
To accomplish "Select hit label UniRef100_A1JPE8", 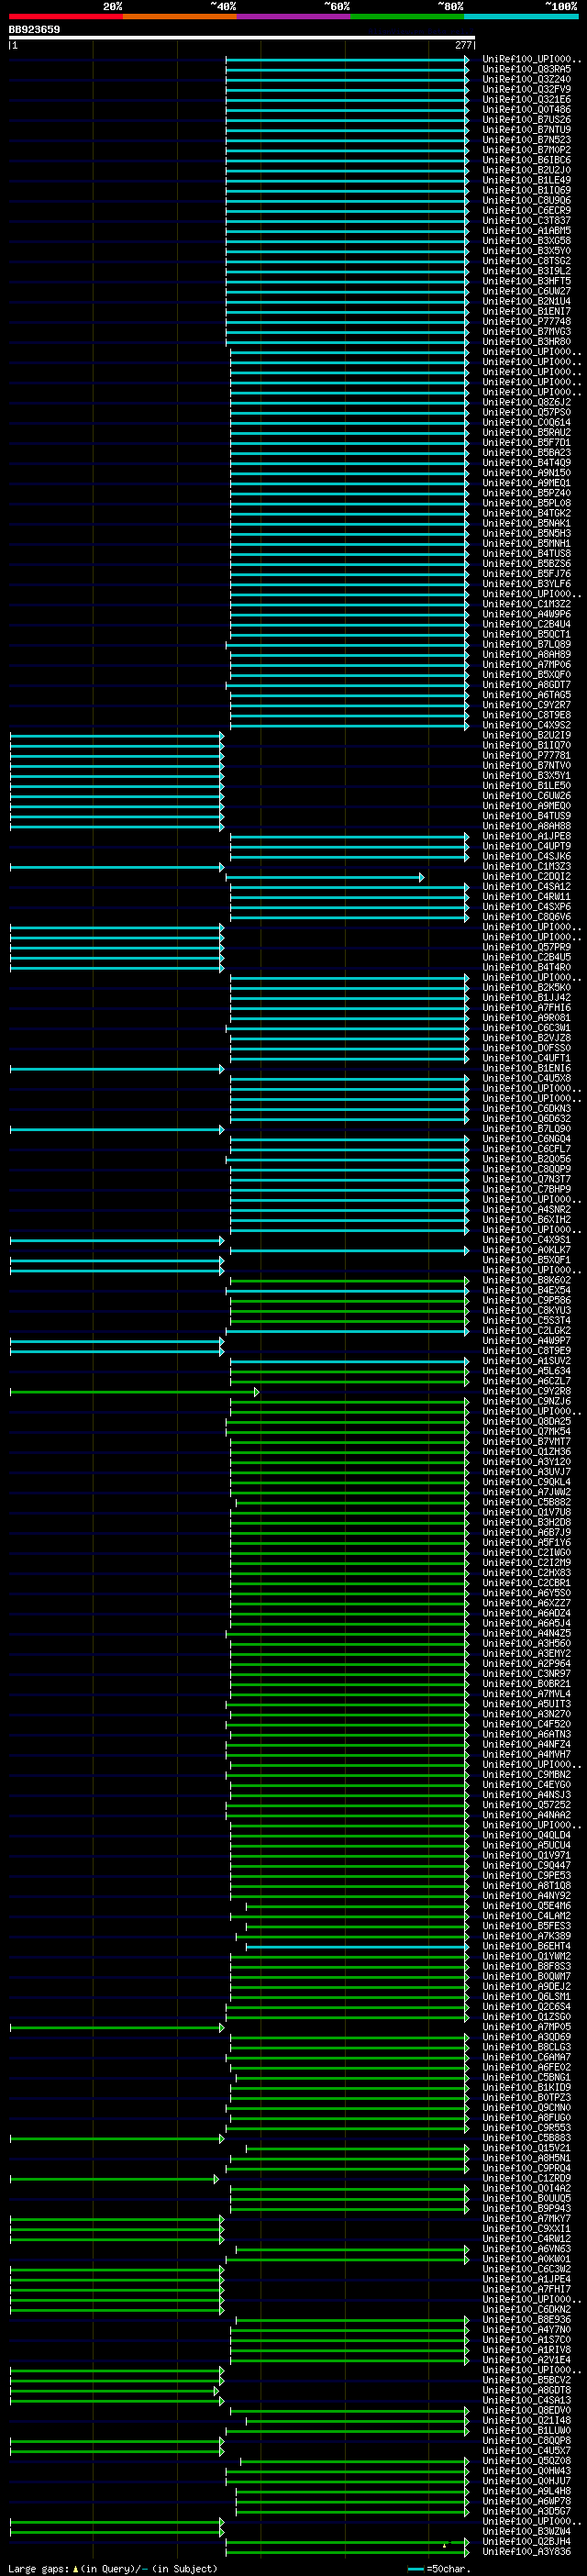I will click(527, 836).
